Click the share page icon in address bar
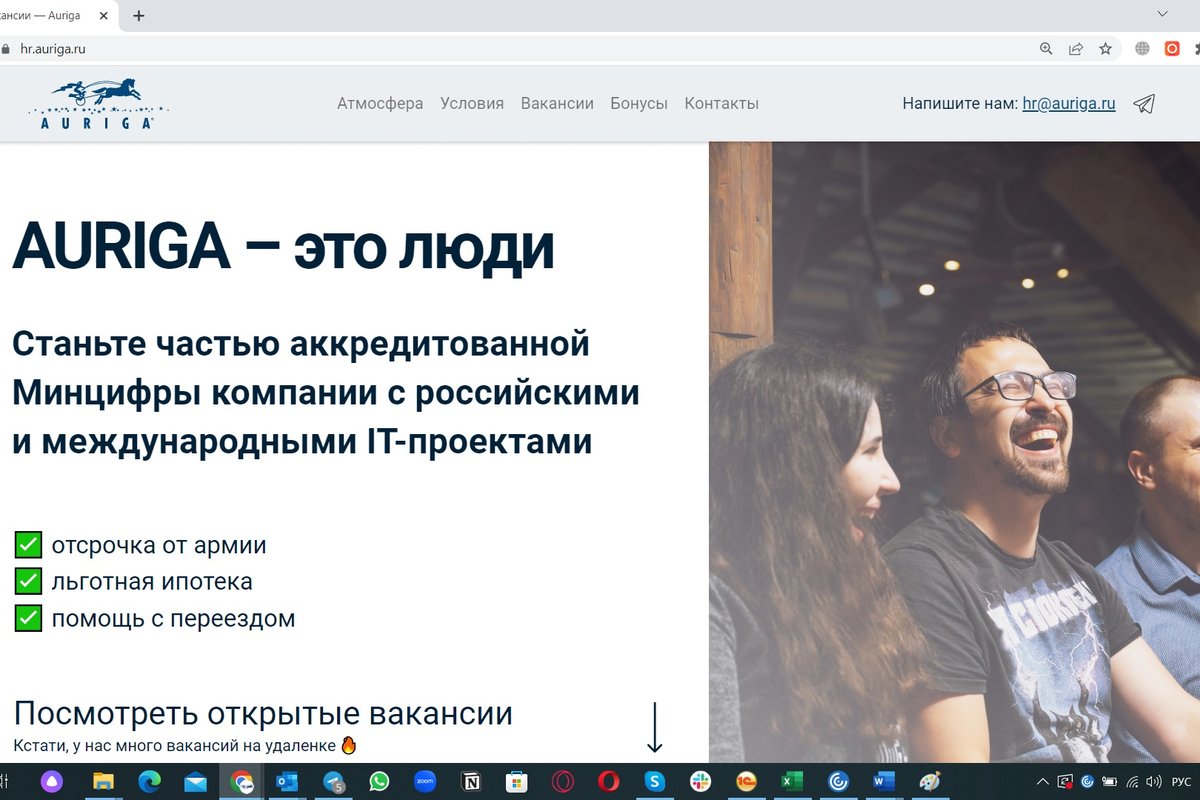 1076,48
